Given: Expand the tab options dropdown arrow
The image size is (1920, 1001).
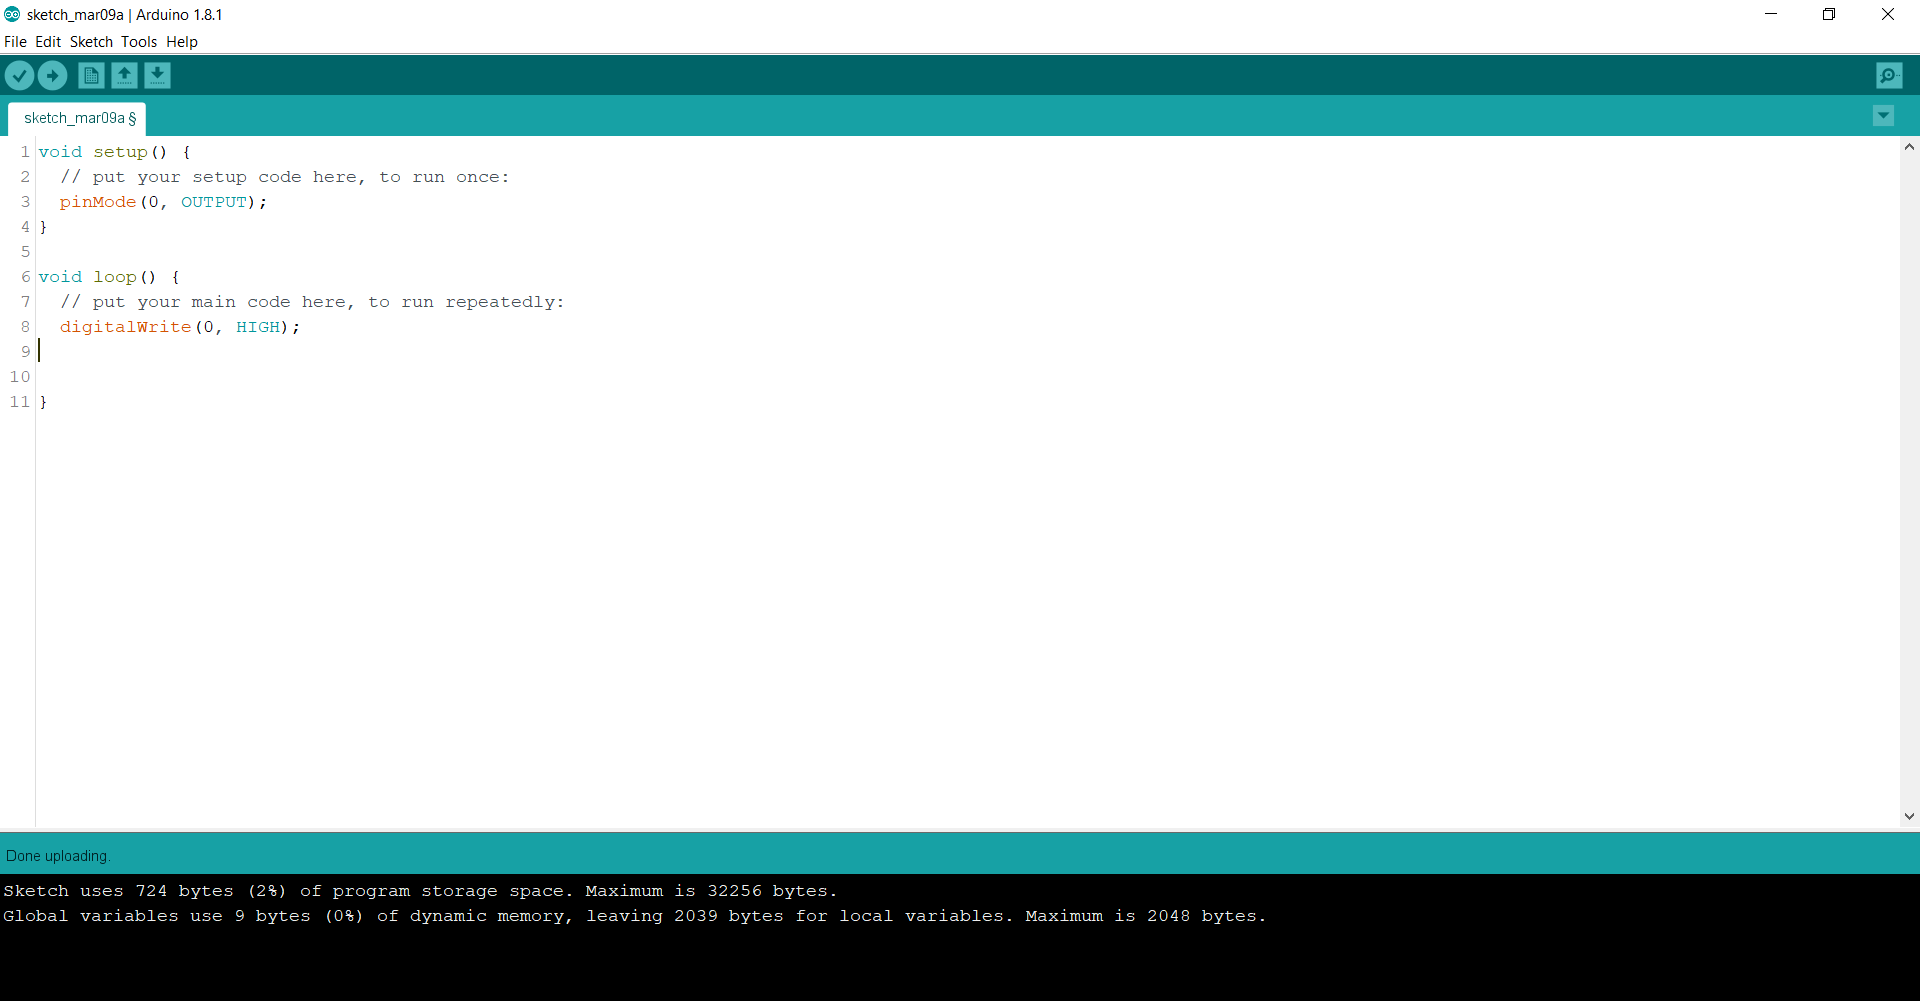Looking at the screenshot, I should point(1883,116).
